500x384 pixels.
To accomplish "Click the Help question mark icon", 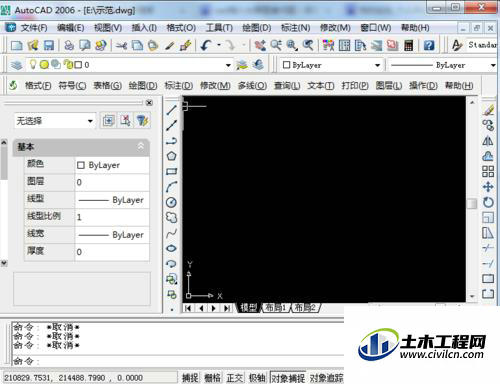I will 429,45.
